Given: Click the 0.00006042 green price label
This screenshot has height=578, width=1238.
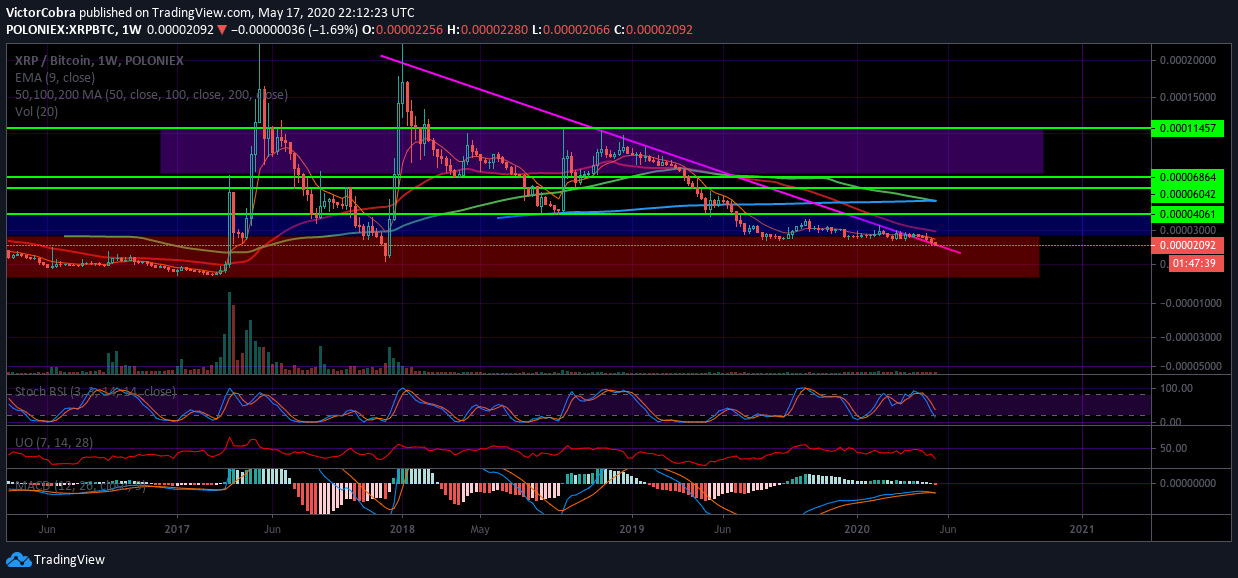Looking at the screenshot, I should (1188, 193).
